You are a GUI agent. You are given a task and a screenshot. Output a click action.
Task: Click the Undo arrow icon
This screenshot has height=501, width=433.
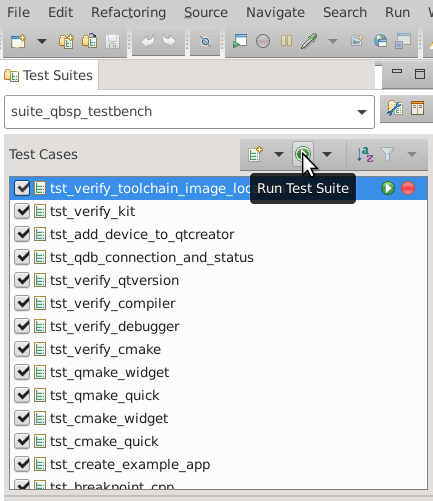point(148,42)
